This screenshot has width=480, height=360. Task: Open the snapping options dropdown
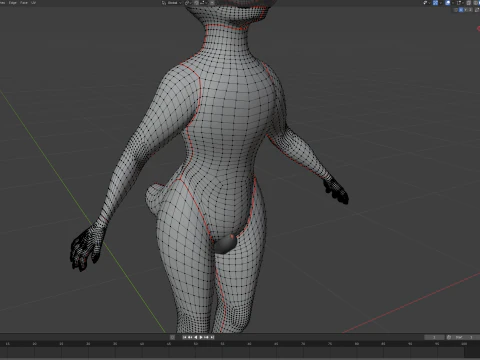tap(204, 3)
